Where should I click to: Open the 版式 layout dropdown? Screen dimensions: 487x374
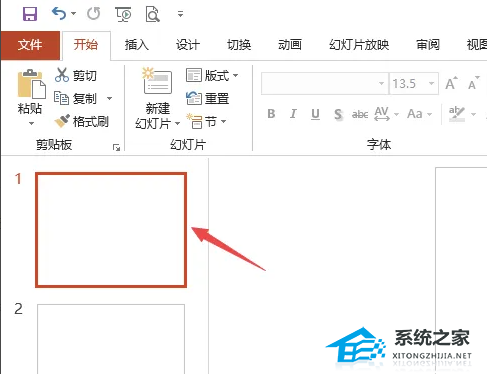click(x=212, y=75)
